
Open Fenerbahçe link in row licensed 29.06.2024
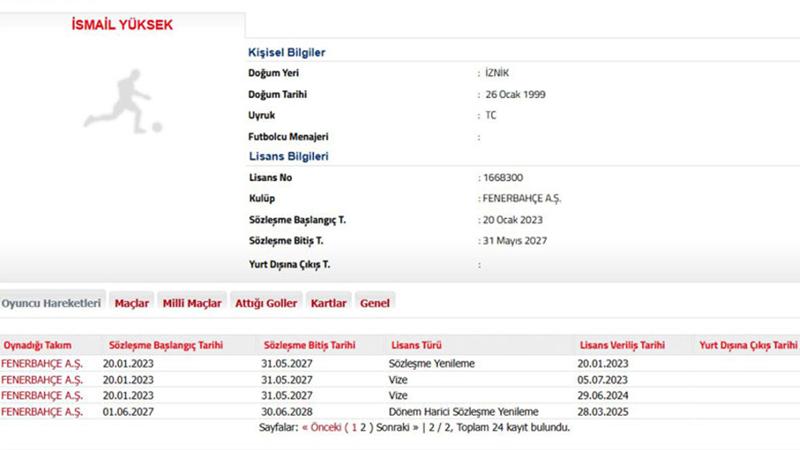(x=42, y=395)
